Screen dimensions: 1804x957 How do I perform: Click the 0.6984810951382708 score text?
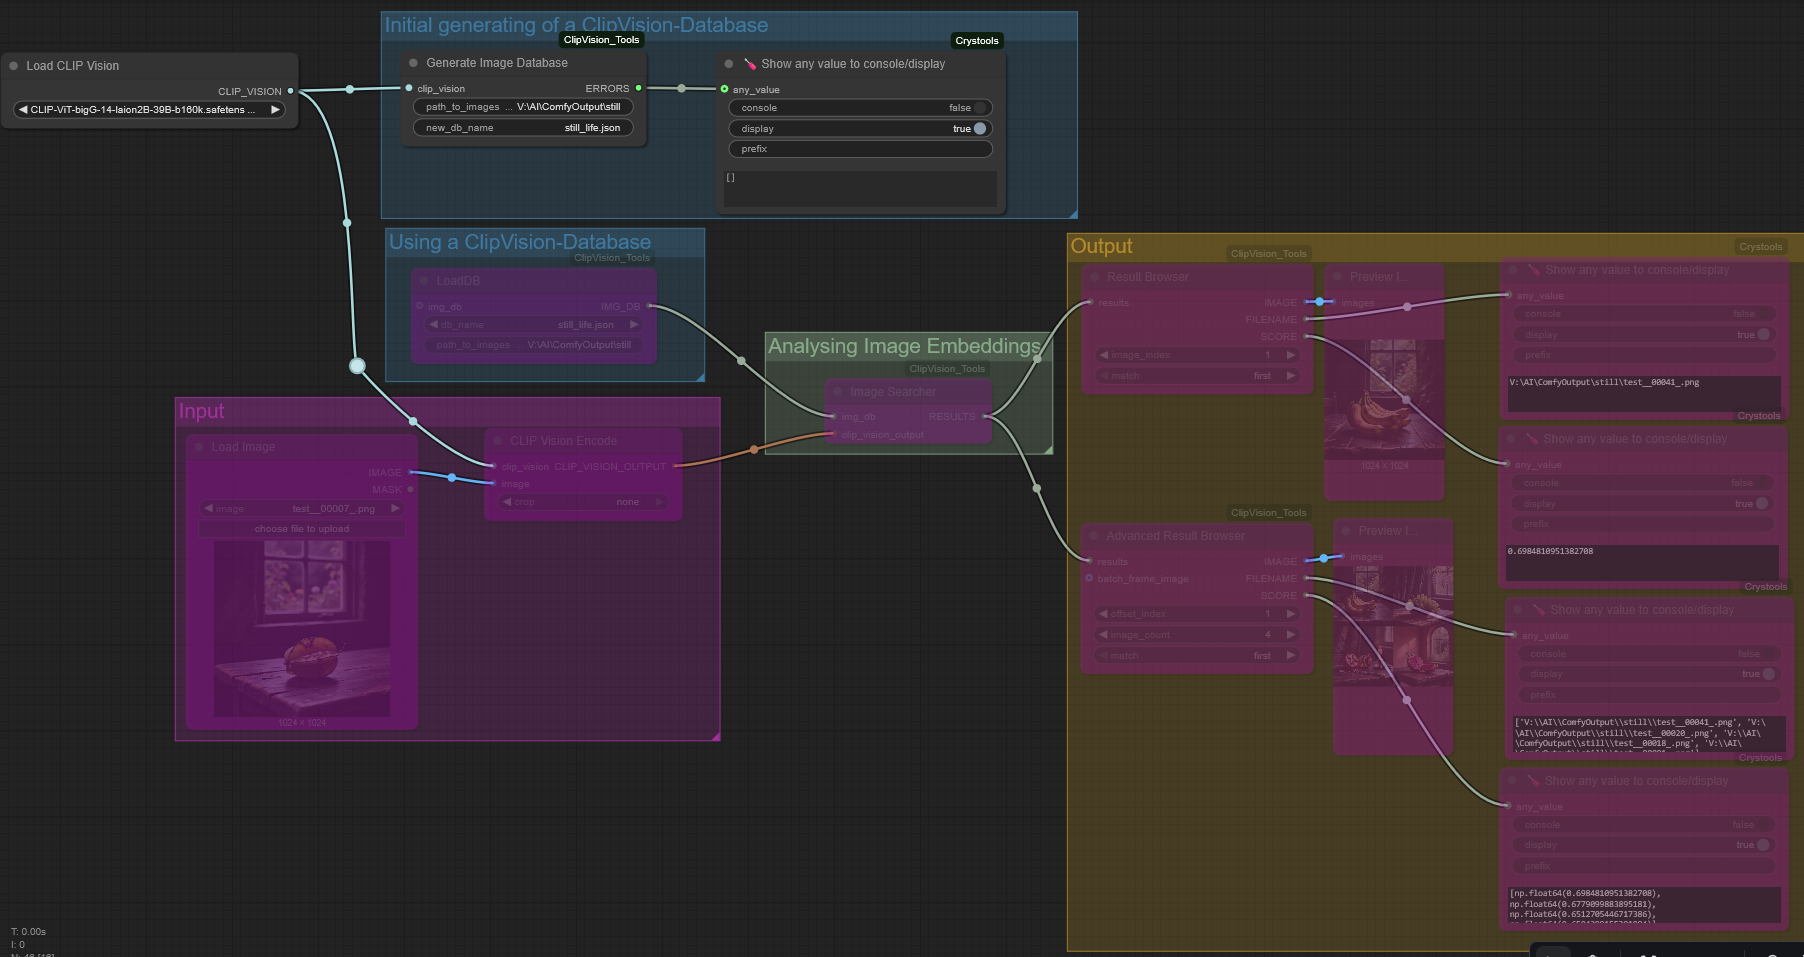[x=1550, y=551]
